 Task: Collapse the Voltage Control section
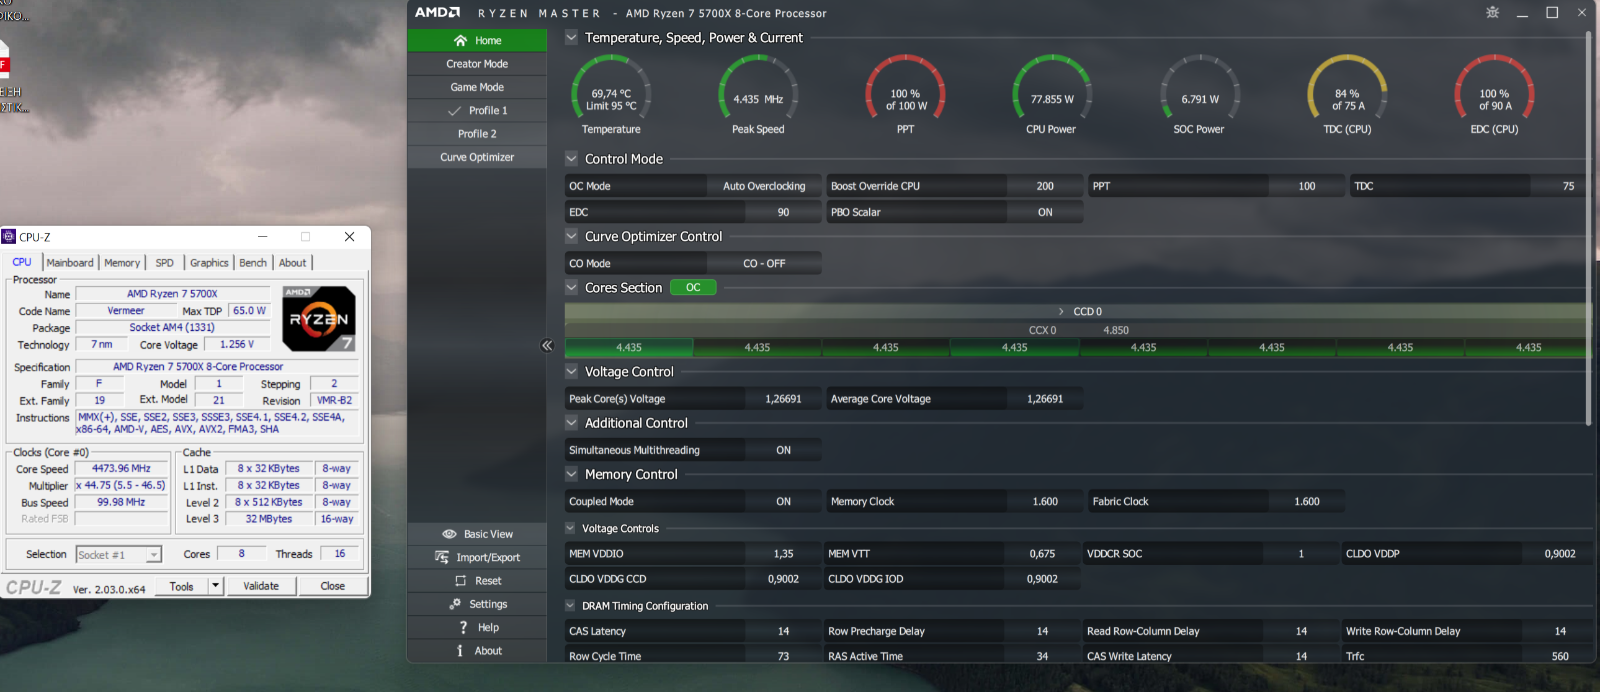click(x=572, y=372)
